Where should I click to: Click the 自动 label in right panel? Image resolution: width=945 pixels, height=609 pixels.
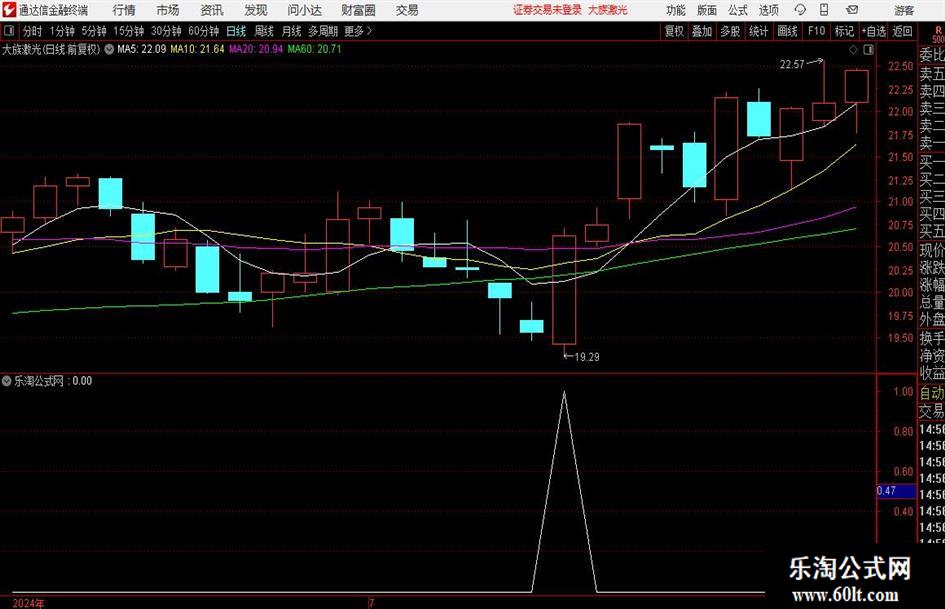(932, 393)
